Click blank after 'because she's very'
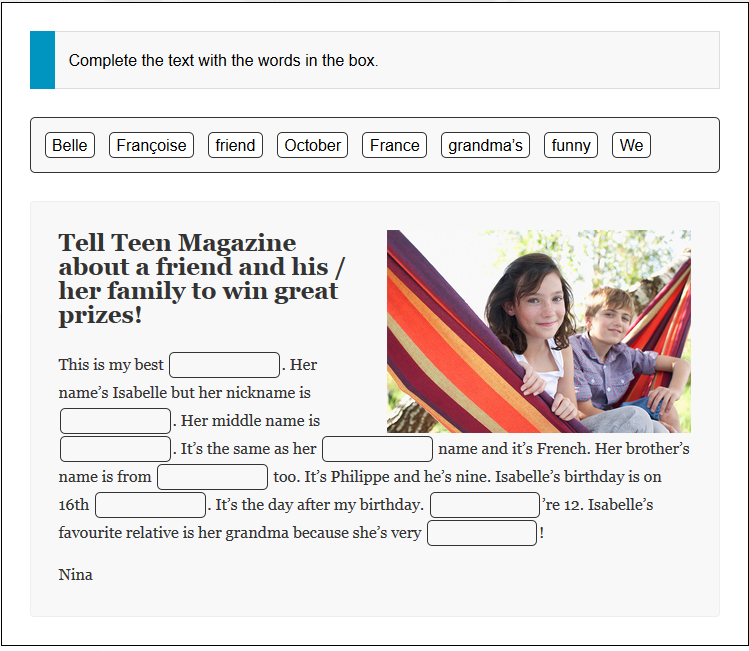 [482, 533]
